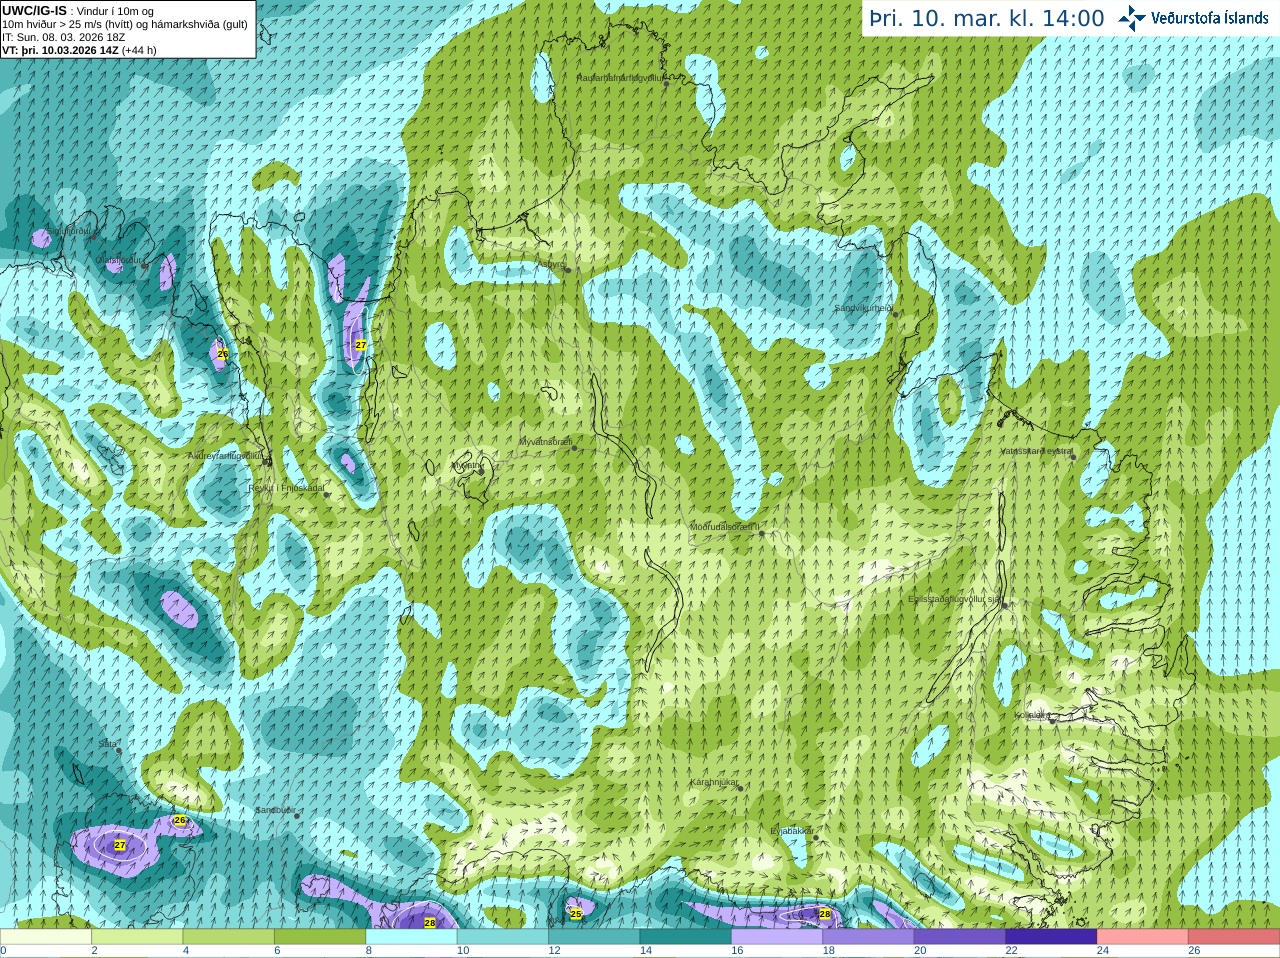The width and height of the screenshot is (1280, 958).
Task: Click the legend scale number 24
Action: coord(1103,951)
